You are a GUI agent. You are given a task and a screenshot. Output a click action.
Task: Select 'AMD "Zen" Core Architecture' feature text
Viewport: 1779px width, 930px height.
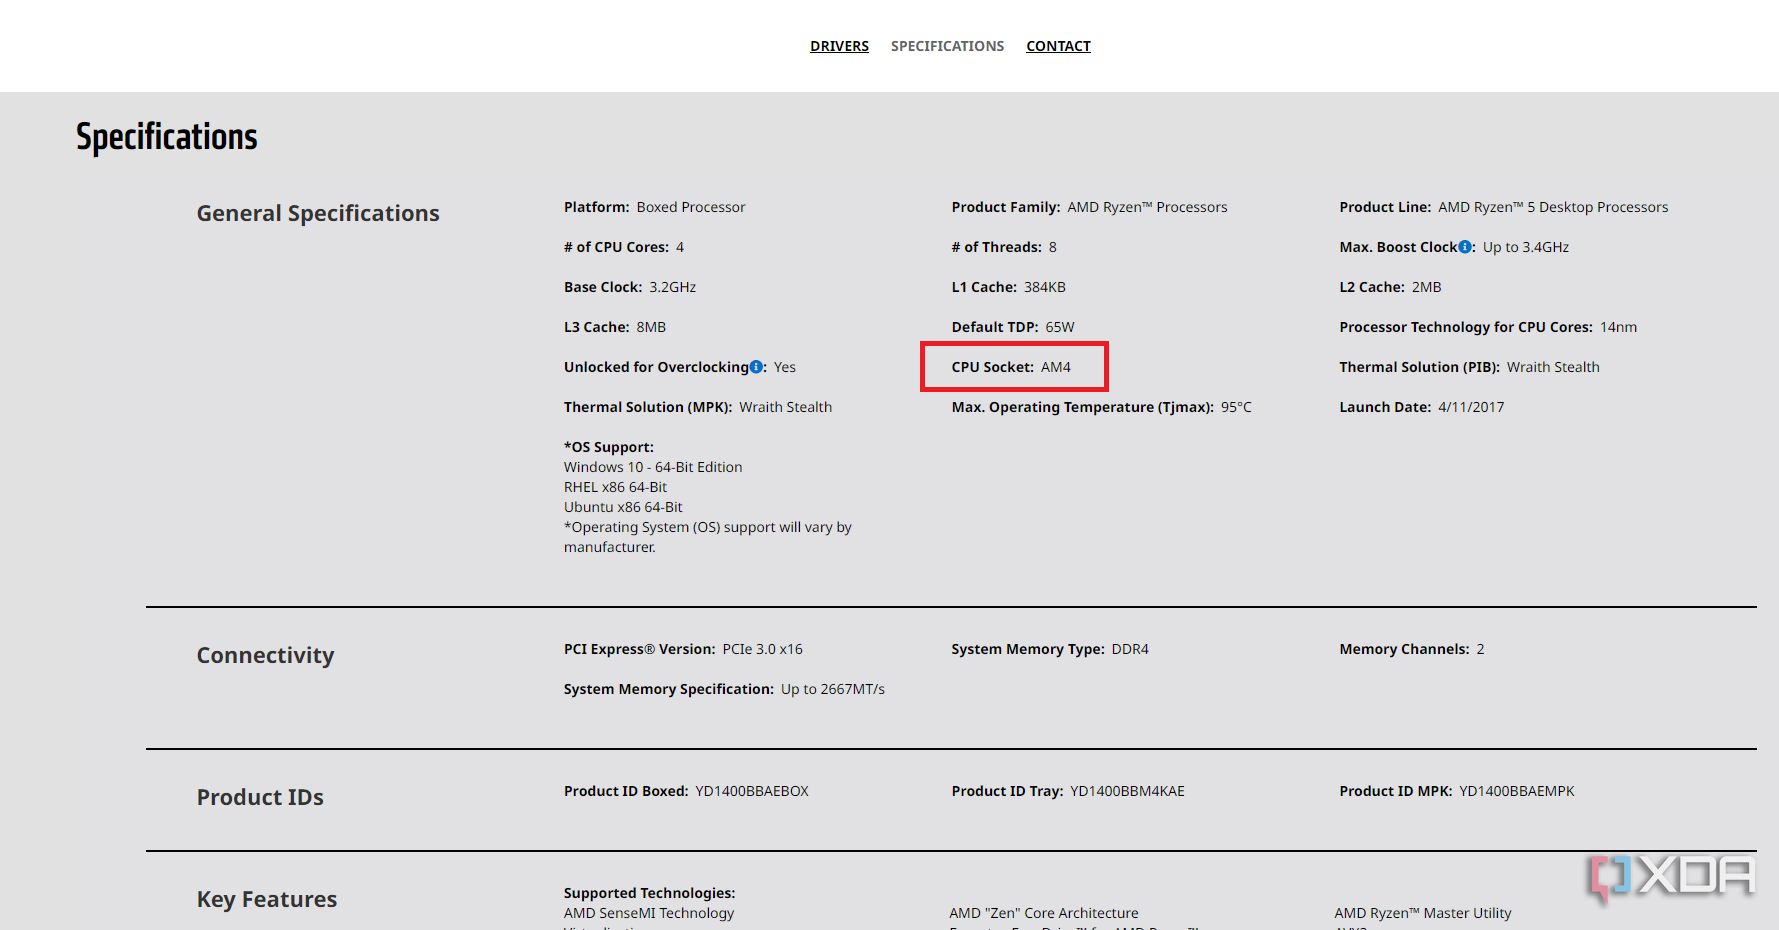pos(1044,913)
